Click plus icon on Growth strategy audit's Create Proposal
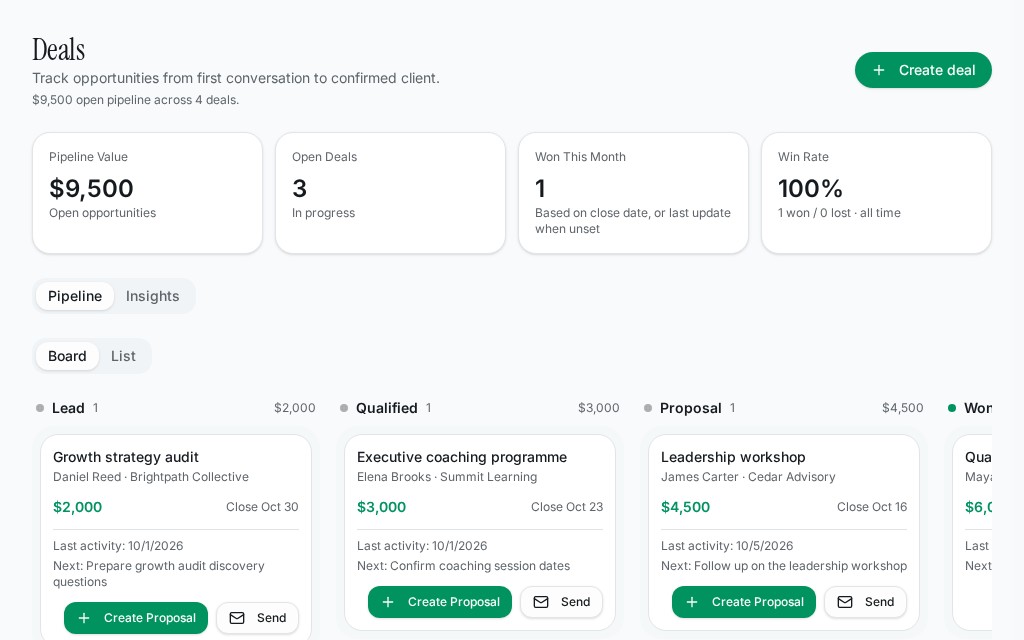 pos(84,618)
